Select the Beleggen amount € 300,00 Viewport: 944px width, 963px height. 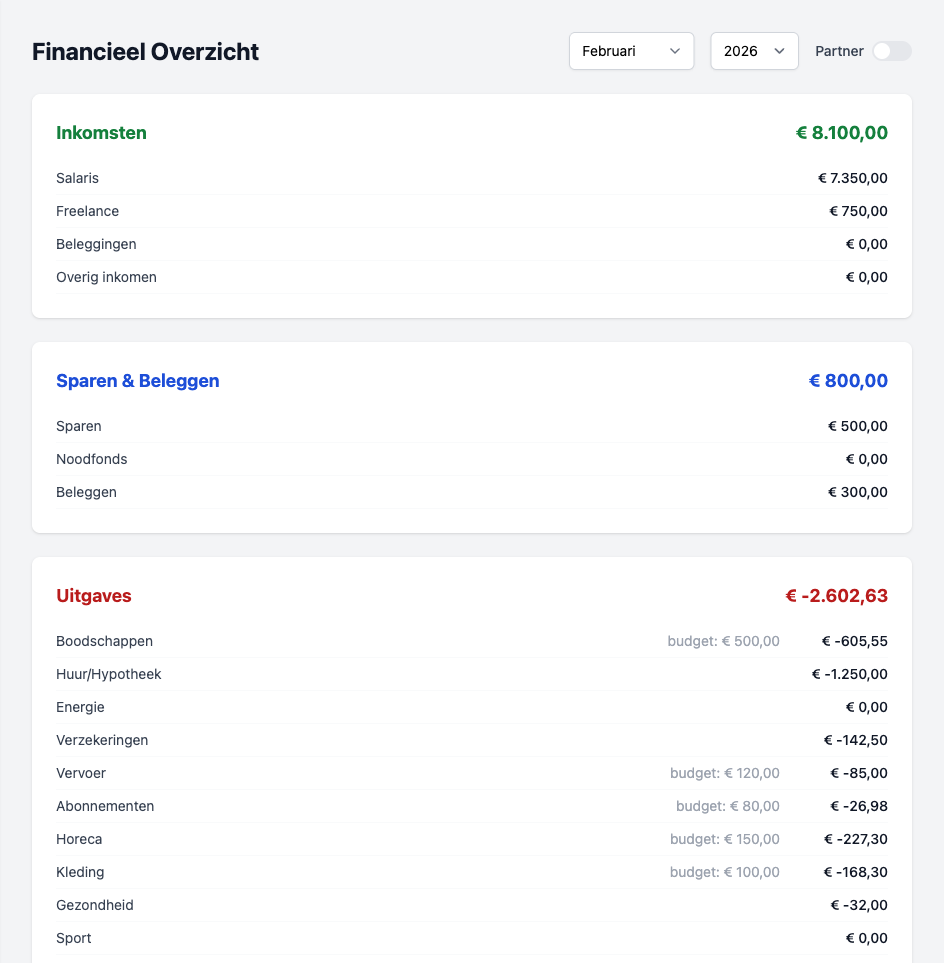click(x=858, y=493)
